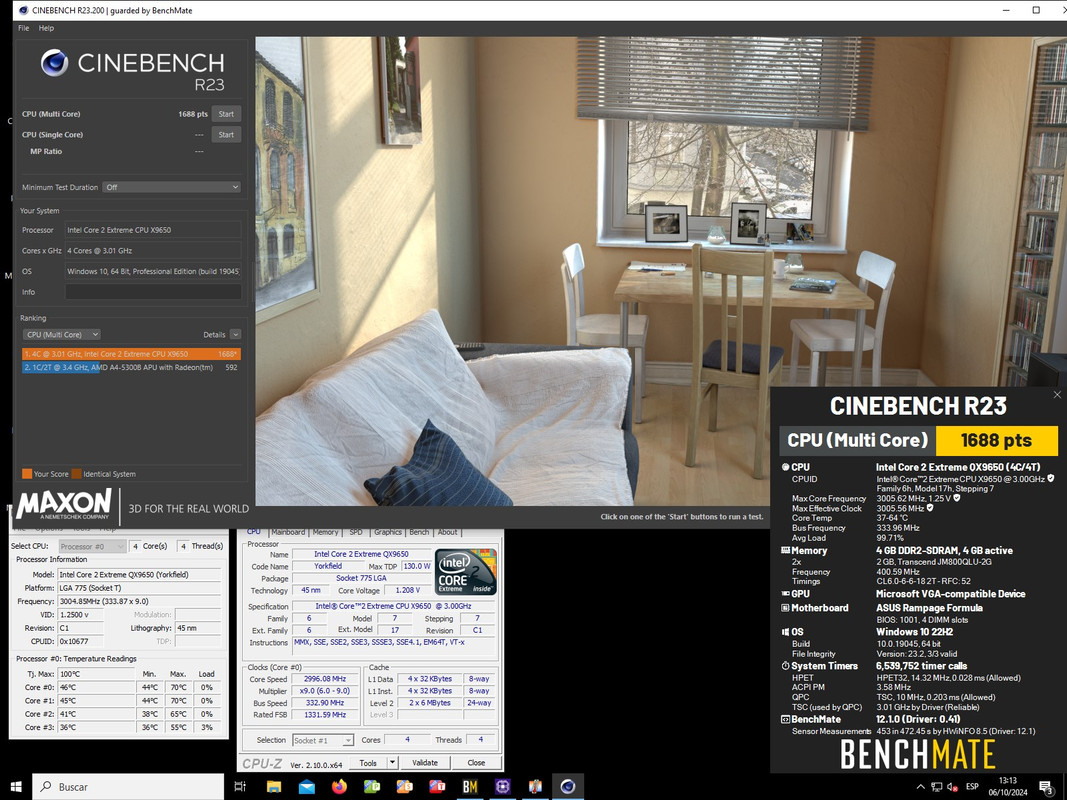This screenshot has height=800, width=1067.
Task: Select ranking row Intel Core 2 Extreme X9650
Action: (131, 354)
